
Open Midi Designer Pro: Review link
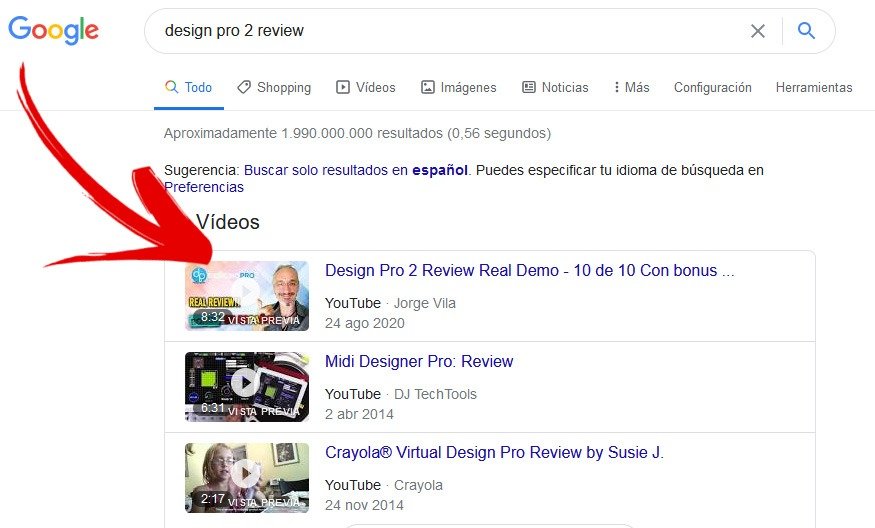tap(419, 361)
